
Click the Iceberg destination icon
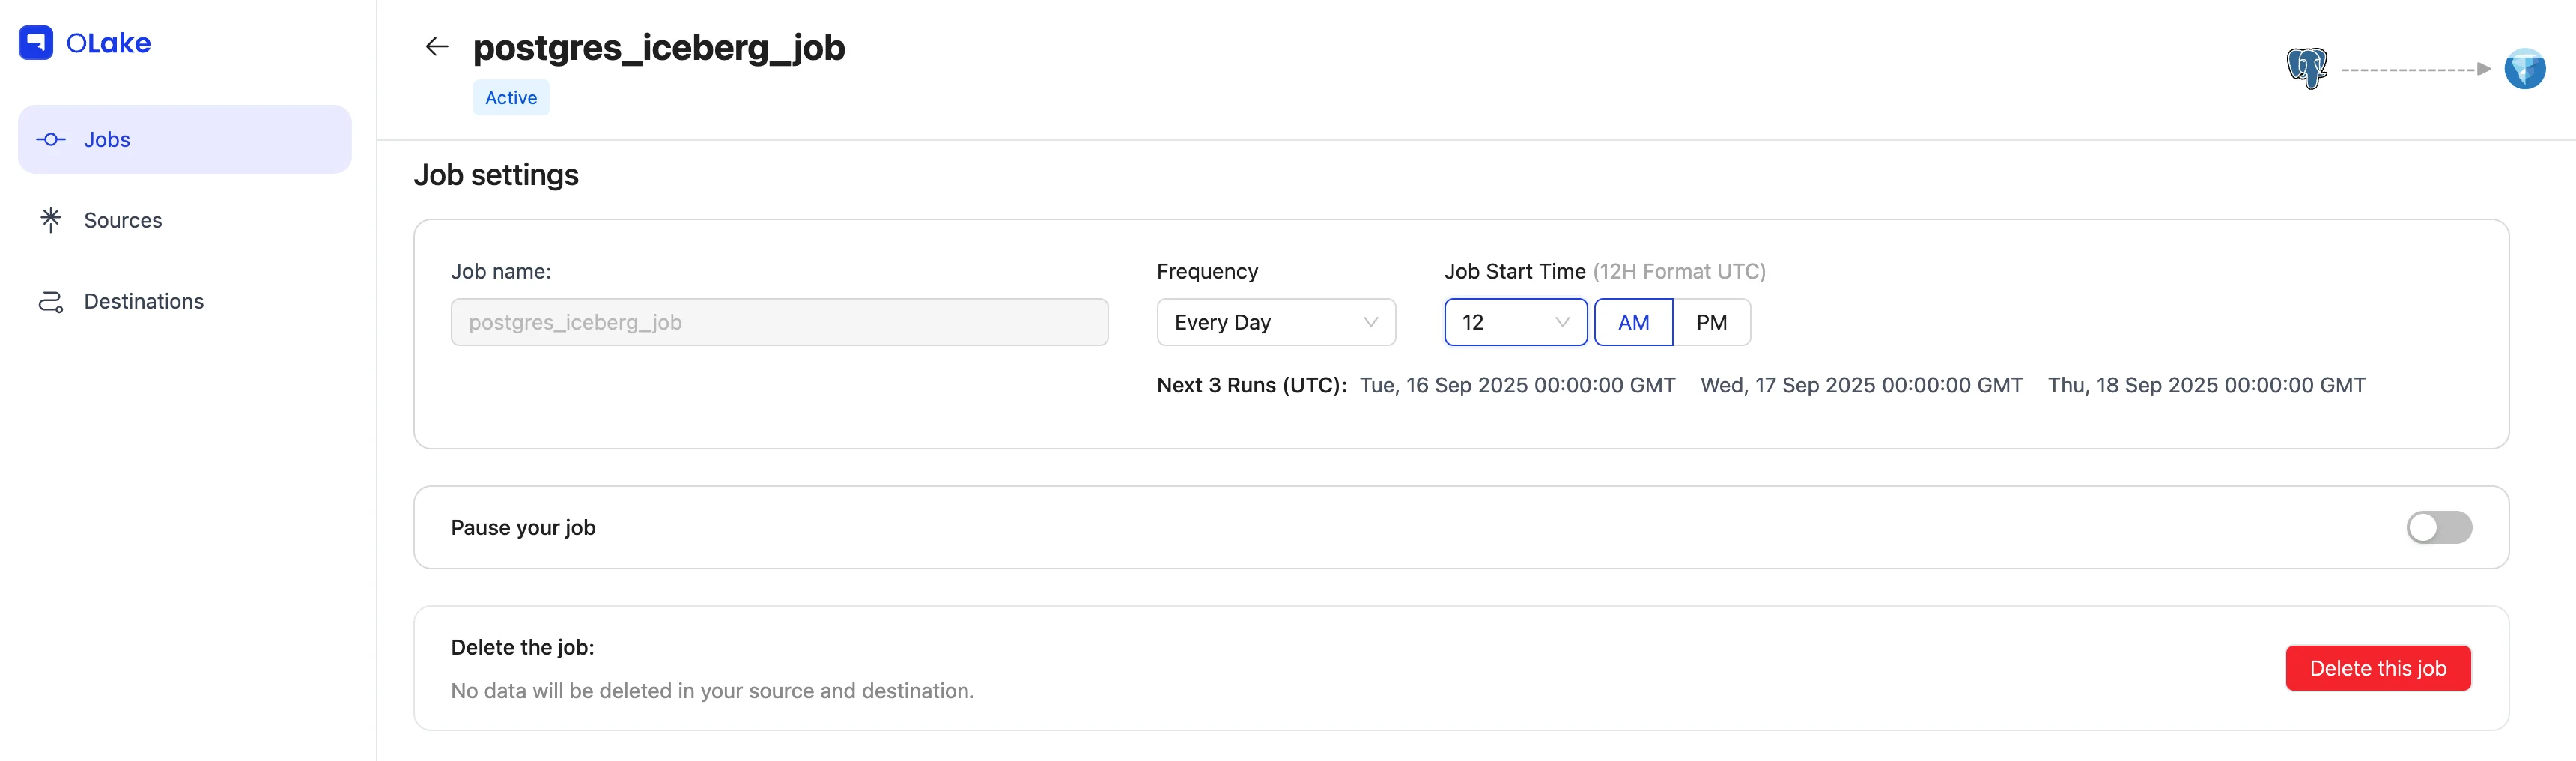[2523, 69]
